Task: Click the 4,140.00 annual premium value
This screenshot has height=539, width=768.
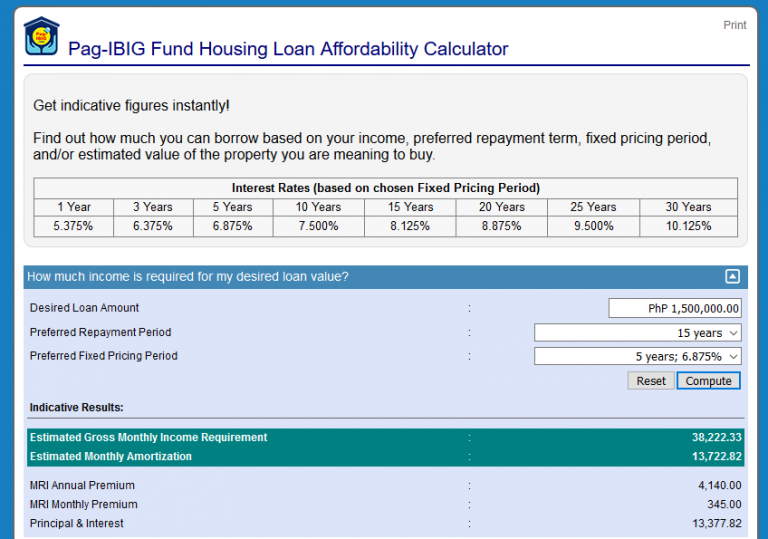Action: click(720, 485)
